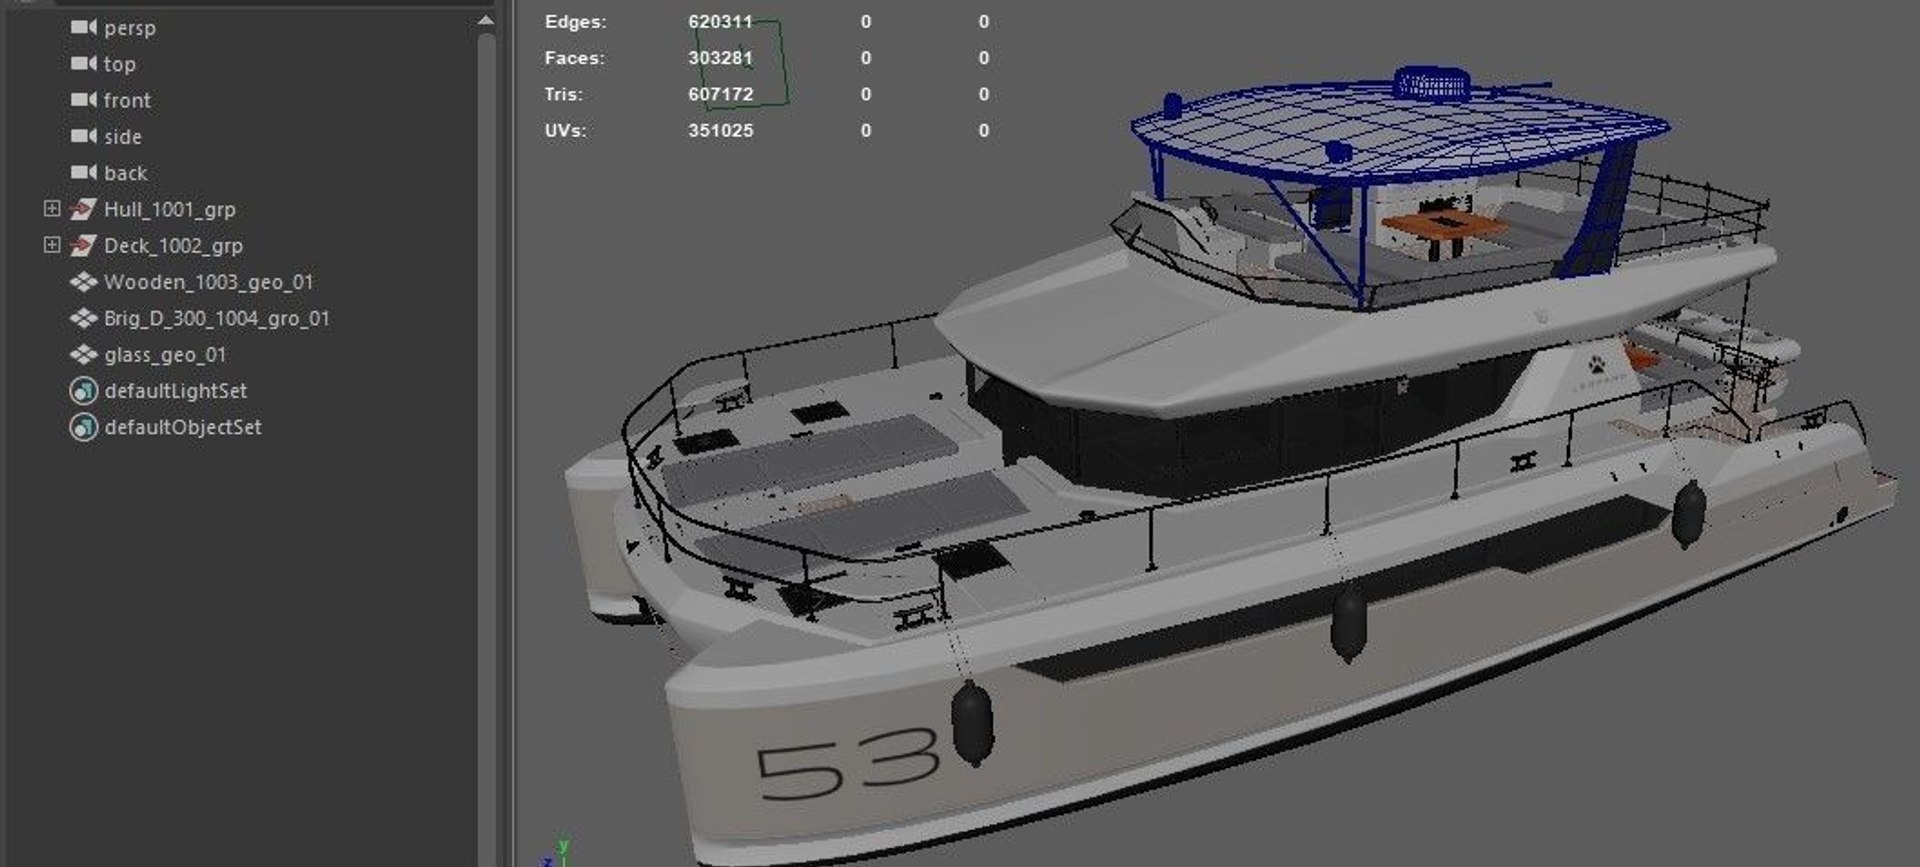Click the UVs count value 351025
This screenshot has height=867, width=1920.
(x=720, y=130)
